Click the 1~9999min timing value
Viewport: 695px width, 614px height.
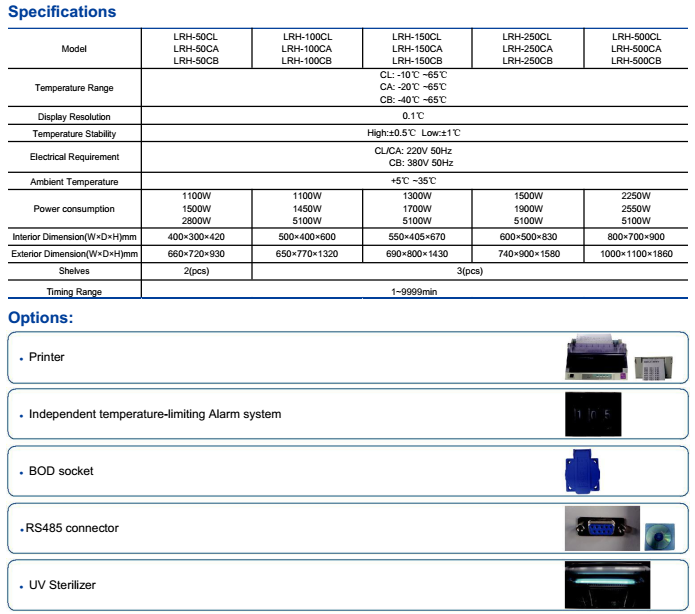(x=414, y=292)
